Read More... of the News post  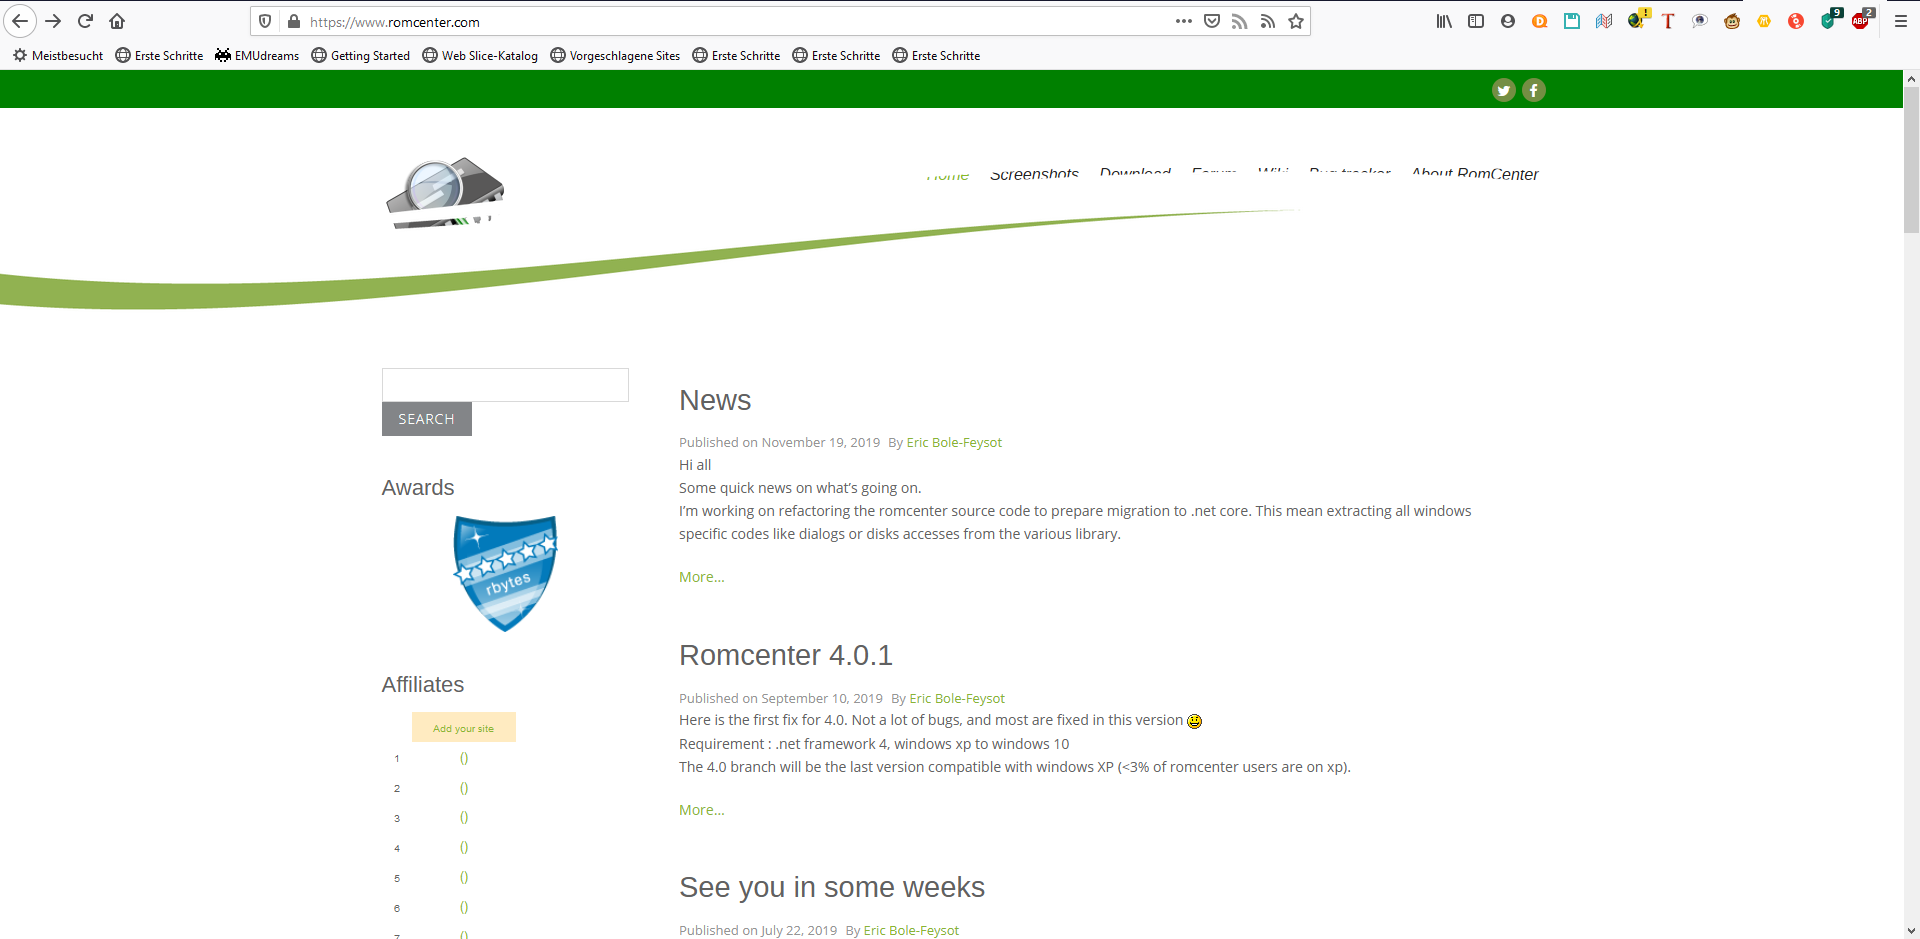(702, 577)
